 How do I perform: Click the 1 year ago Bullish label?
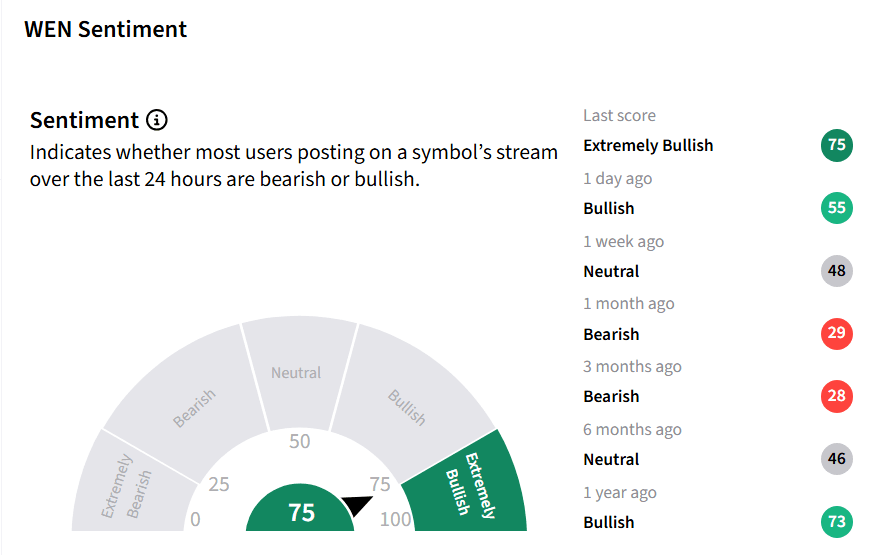click(609, 522)
